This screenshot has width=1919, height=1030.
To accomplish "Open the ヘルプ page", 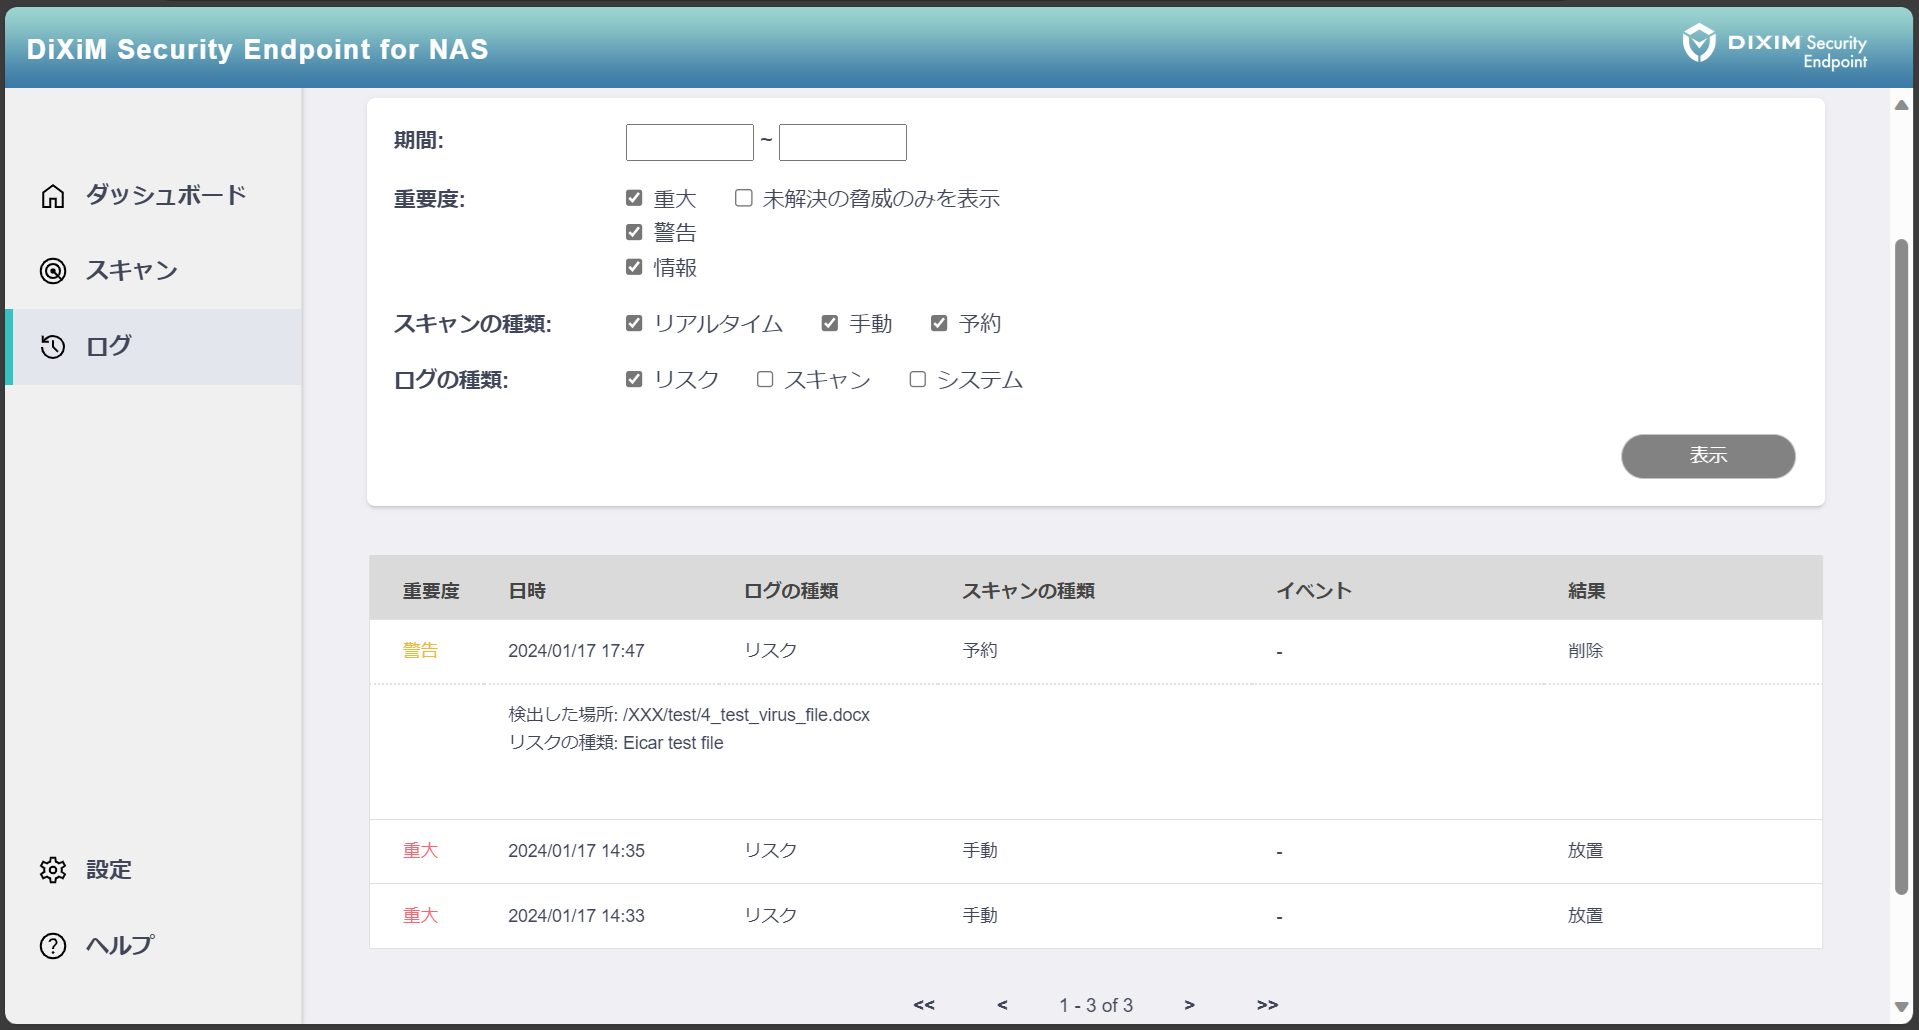I will (x=153, y=946).
